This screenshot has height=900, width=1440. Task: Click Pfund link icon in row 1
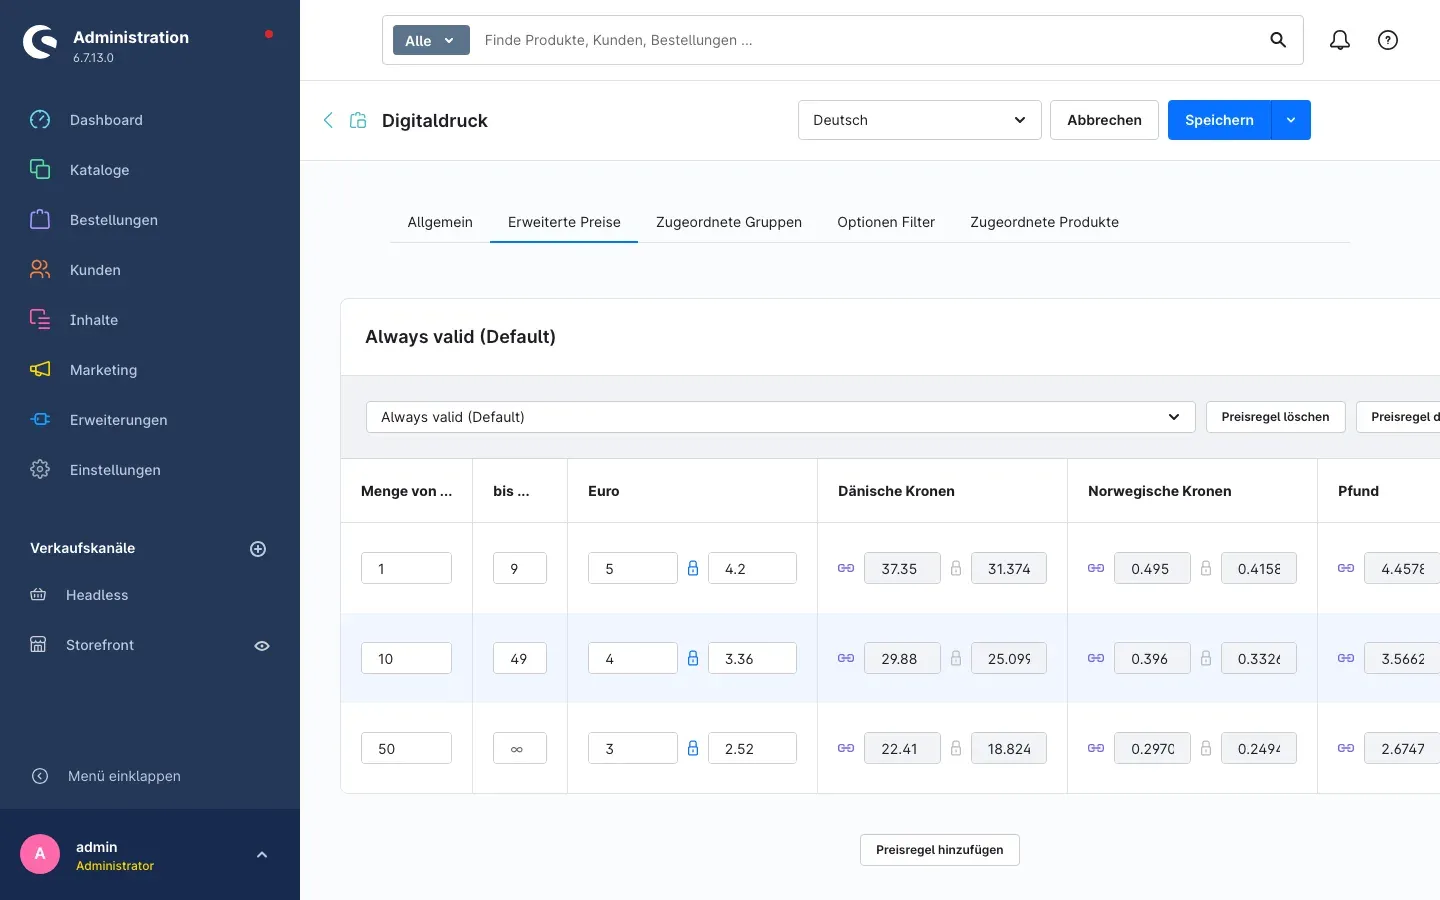coord(1346,568)
